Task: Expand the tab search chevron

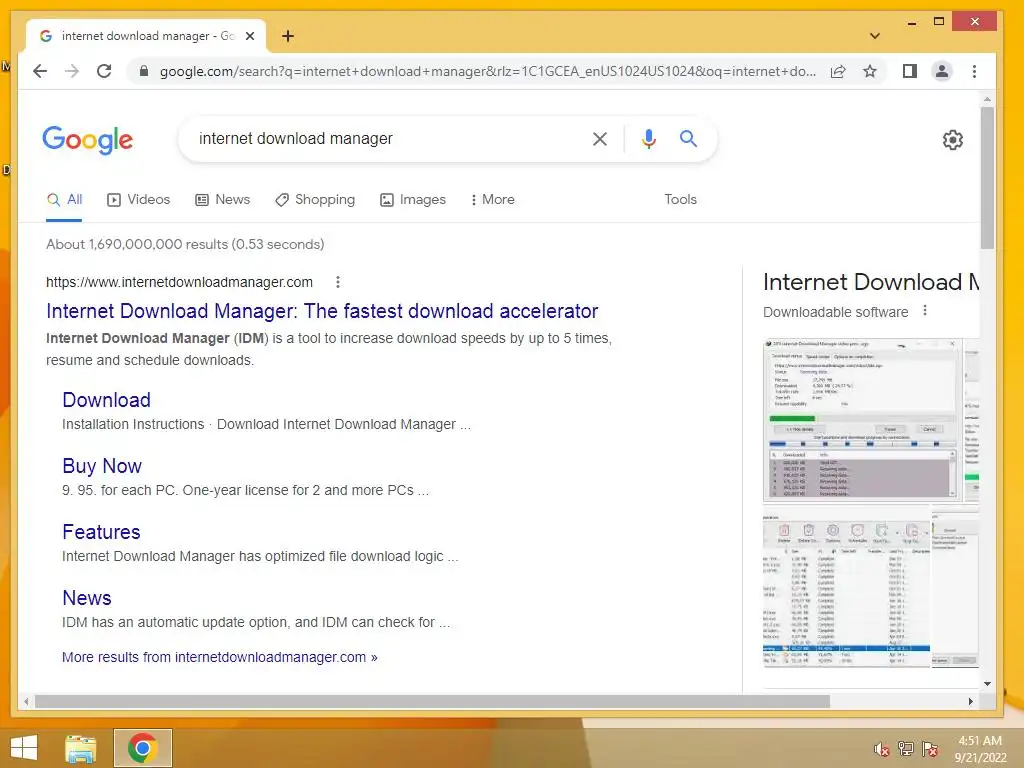Action: pos(875,36)
